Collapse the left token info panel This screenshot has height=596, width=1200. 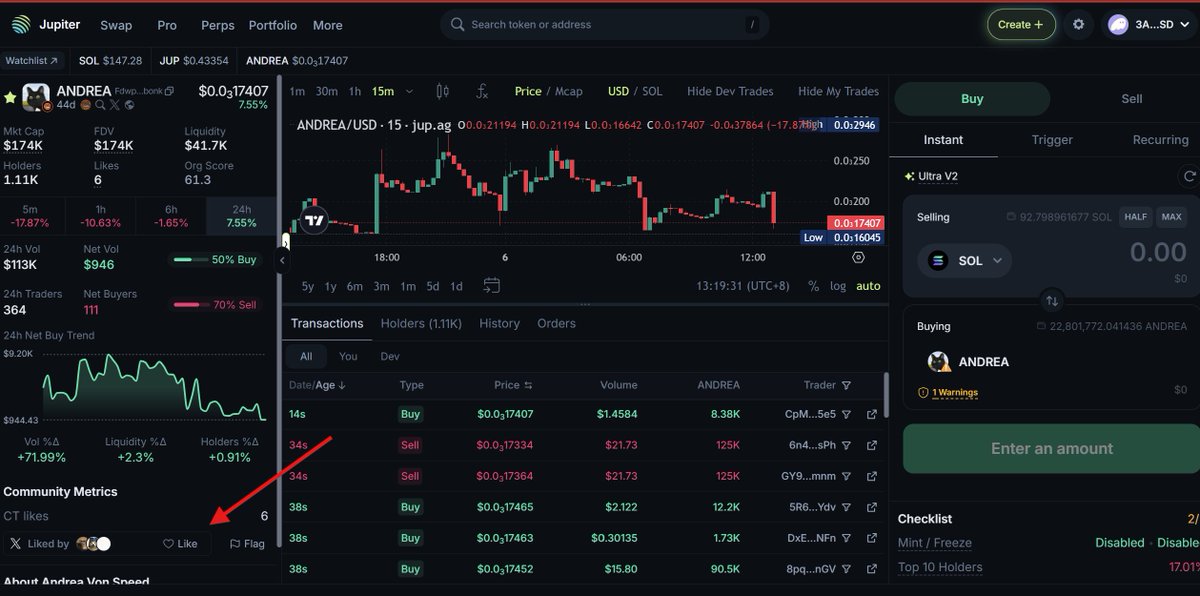coord(282,260)
